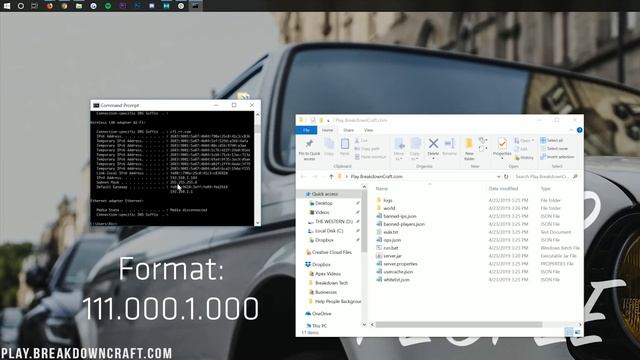The width and height of the screenshot is (640, 360).
Task: Switch to the Home ribbon tab
Action: 327,130
